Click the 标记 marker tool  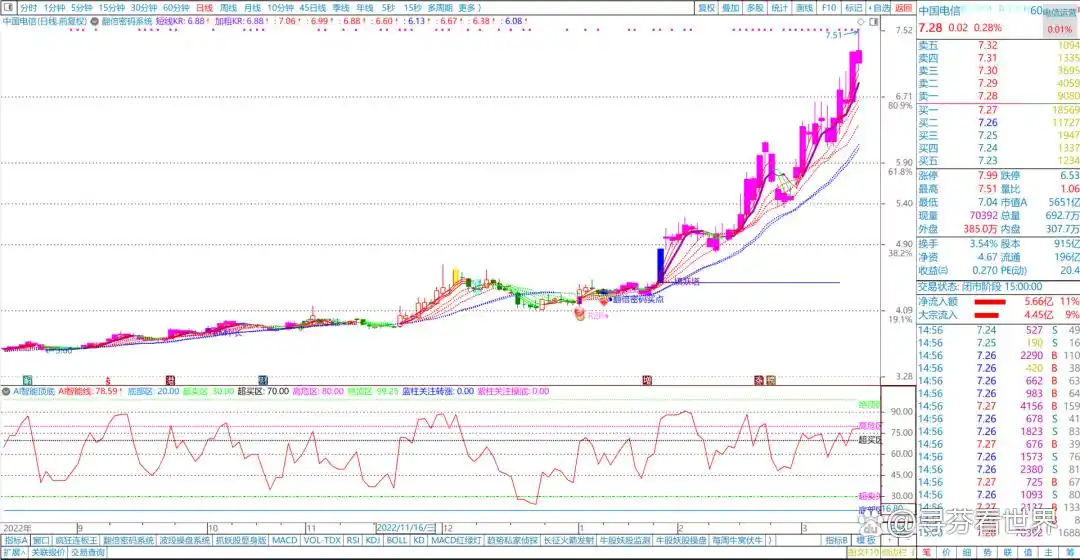point(853,7)
